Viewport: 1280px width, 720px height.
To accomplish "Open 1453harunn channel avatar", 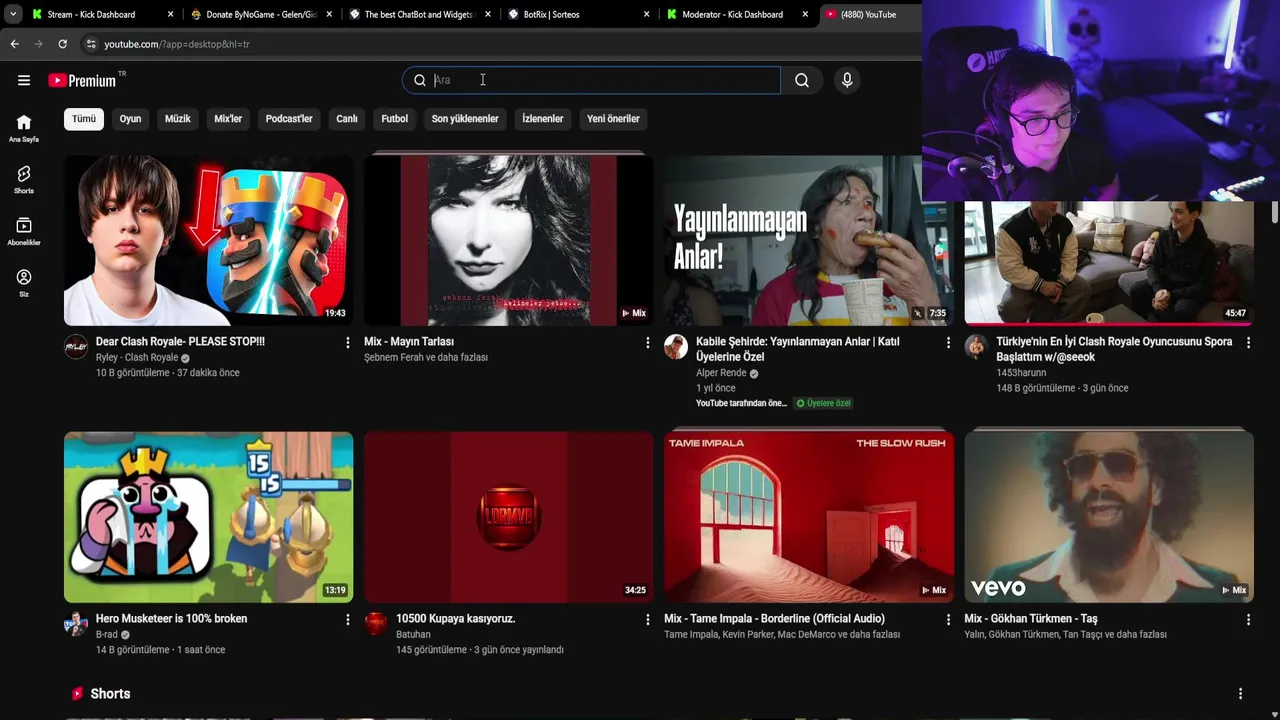I will click(x=976, y=346).
